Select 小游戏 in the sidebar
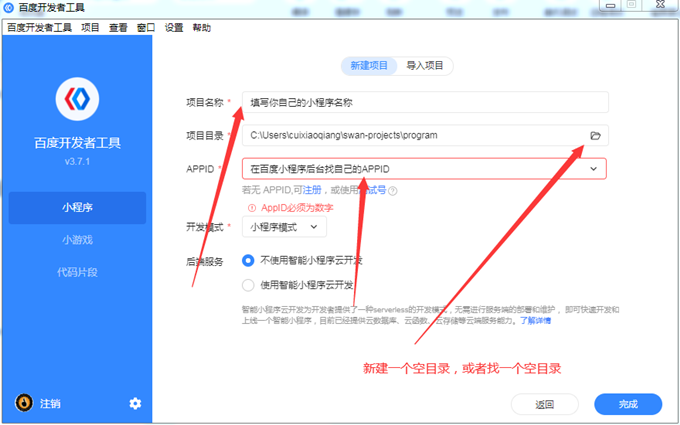Viewport: 680px width, 425px height. (x=77, y=240)
